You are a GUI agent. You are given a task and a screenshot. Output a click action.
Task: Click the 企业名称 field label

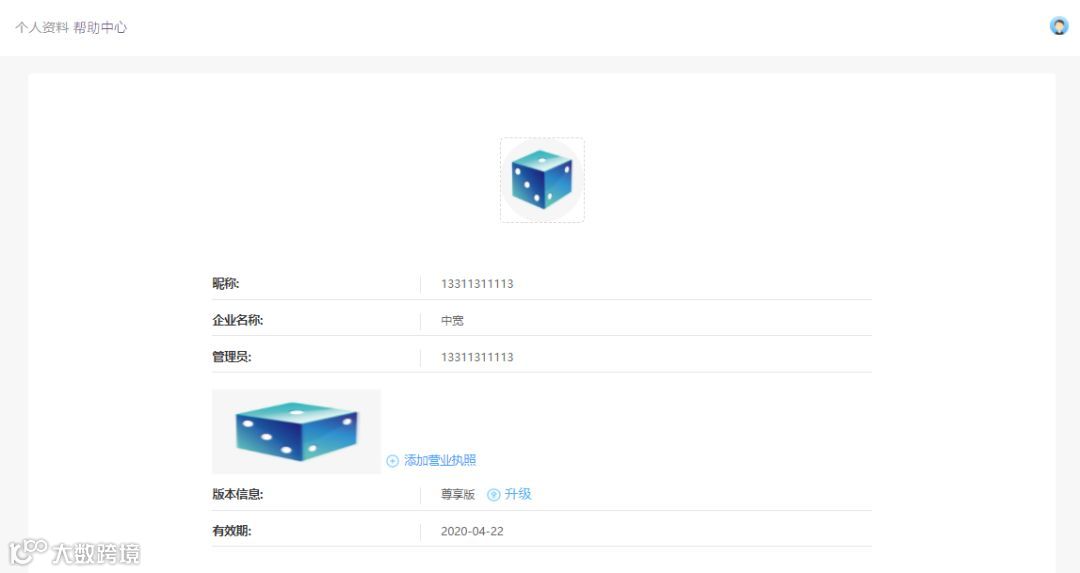coord(238,320)
